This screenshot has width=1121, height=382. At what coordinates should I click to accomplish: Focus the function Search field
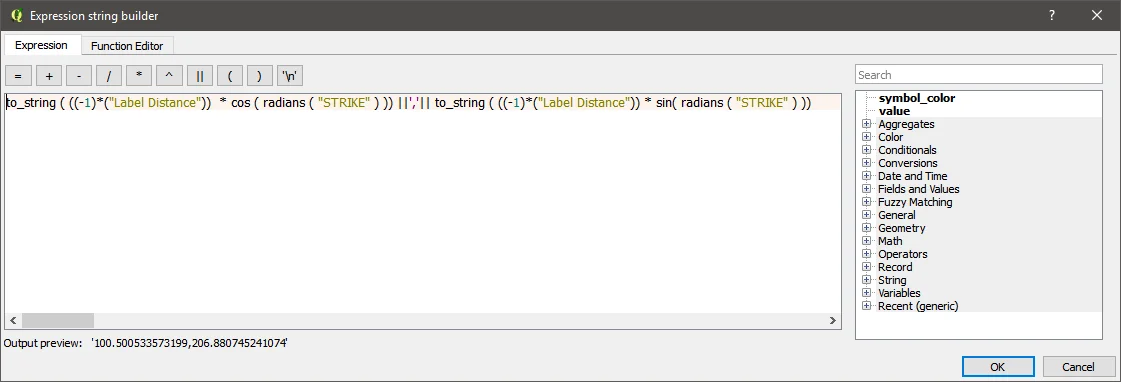click(979, 74)
